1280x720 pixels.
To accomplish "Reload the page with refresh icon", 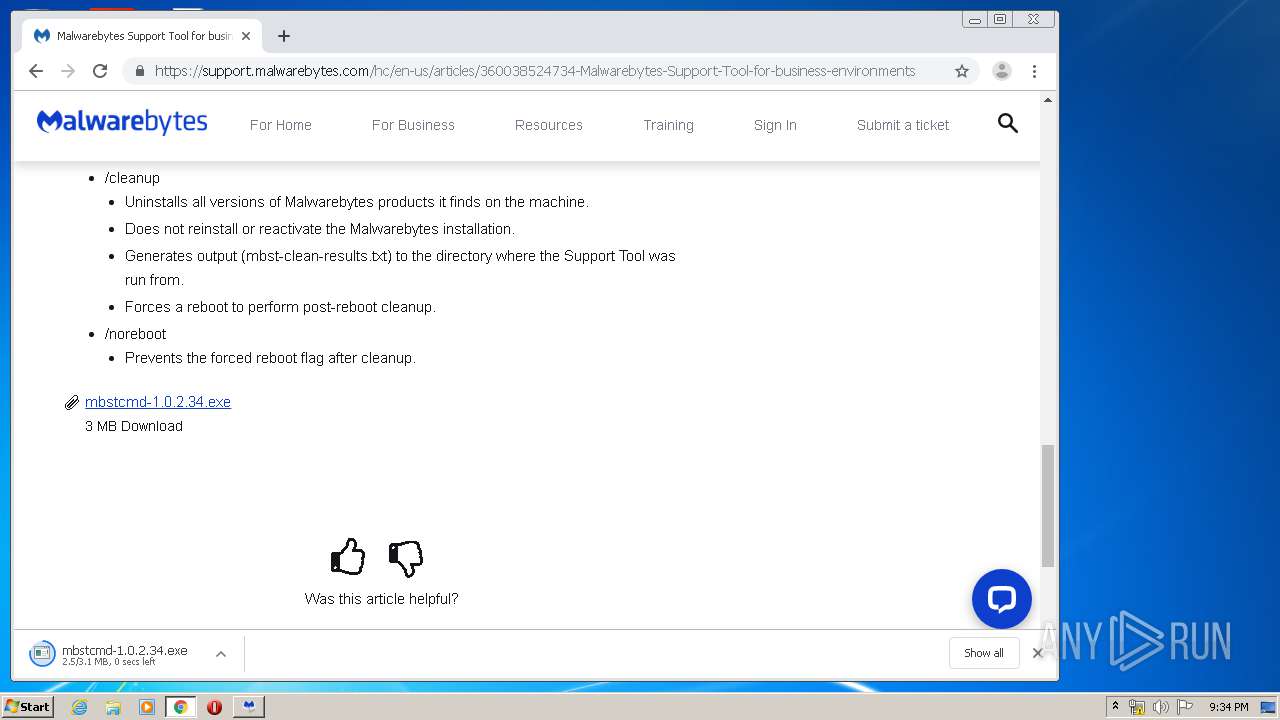I will (x=100, y=71).
